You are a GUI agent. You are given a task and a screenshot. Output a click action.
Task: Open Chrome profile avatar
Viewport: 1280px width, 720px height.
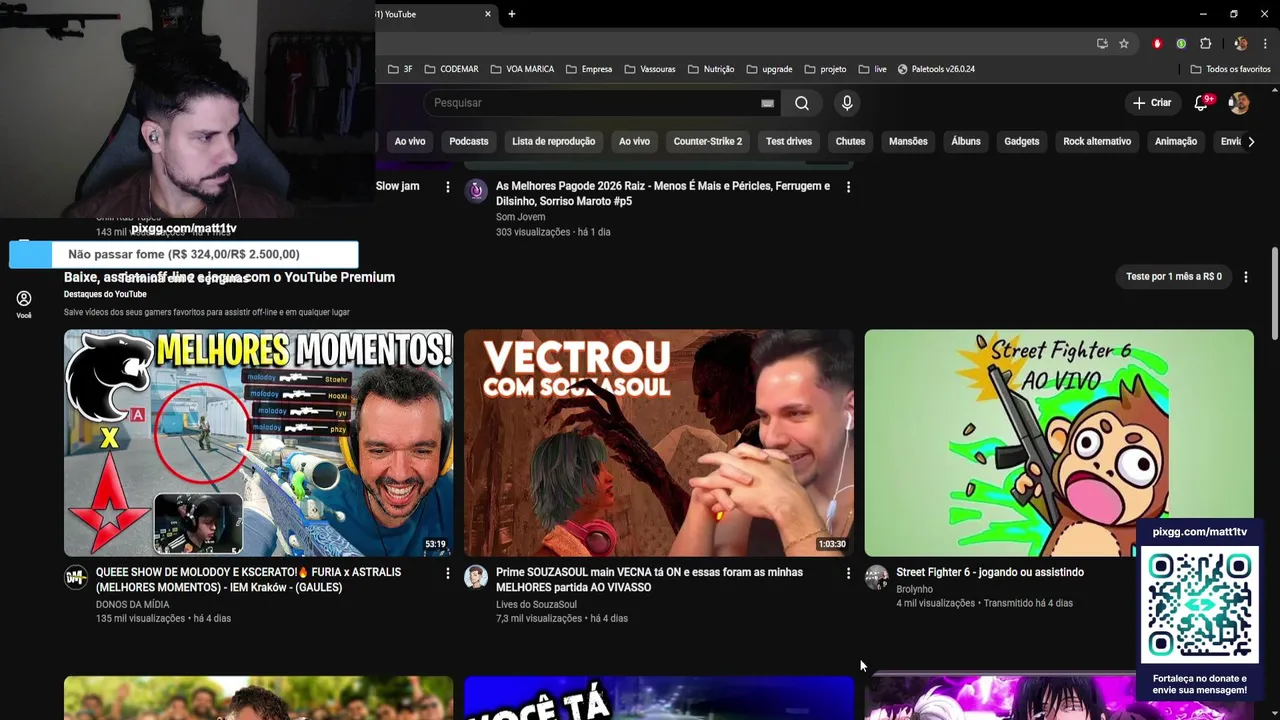[x=1241, y=44]
